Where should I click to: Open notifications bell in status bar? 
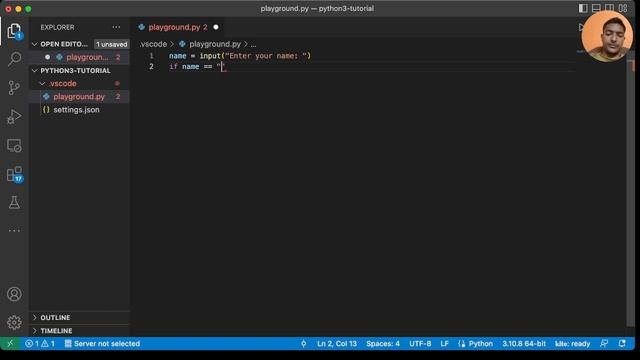click(x=622, y=344)
